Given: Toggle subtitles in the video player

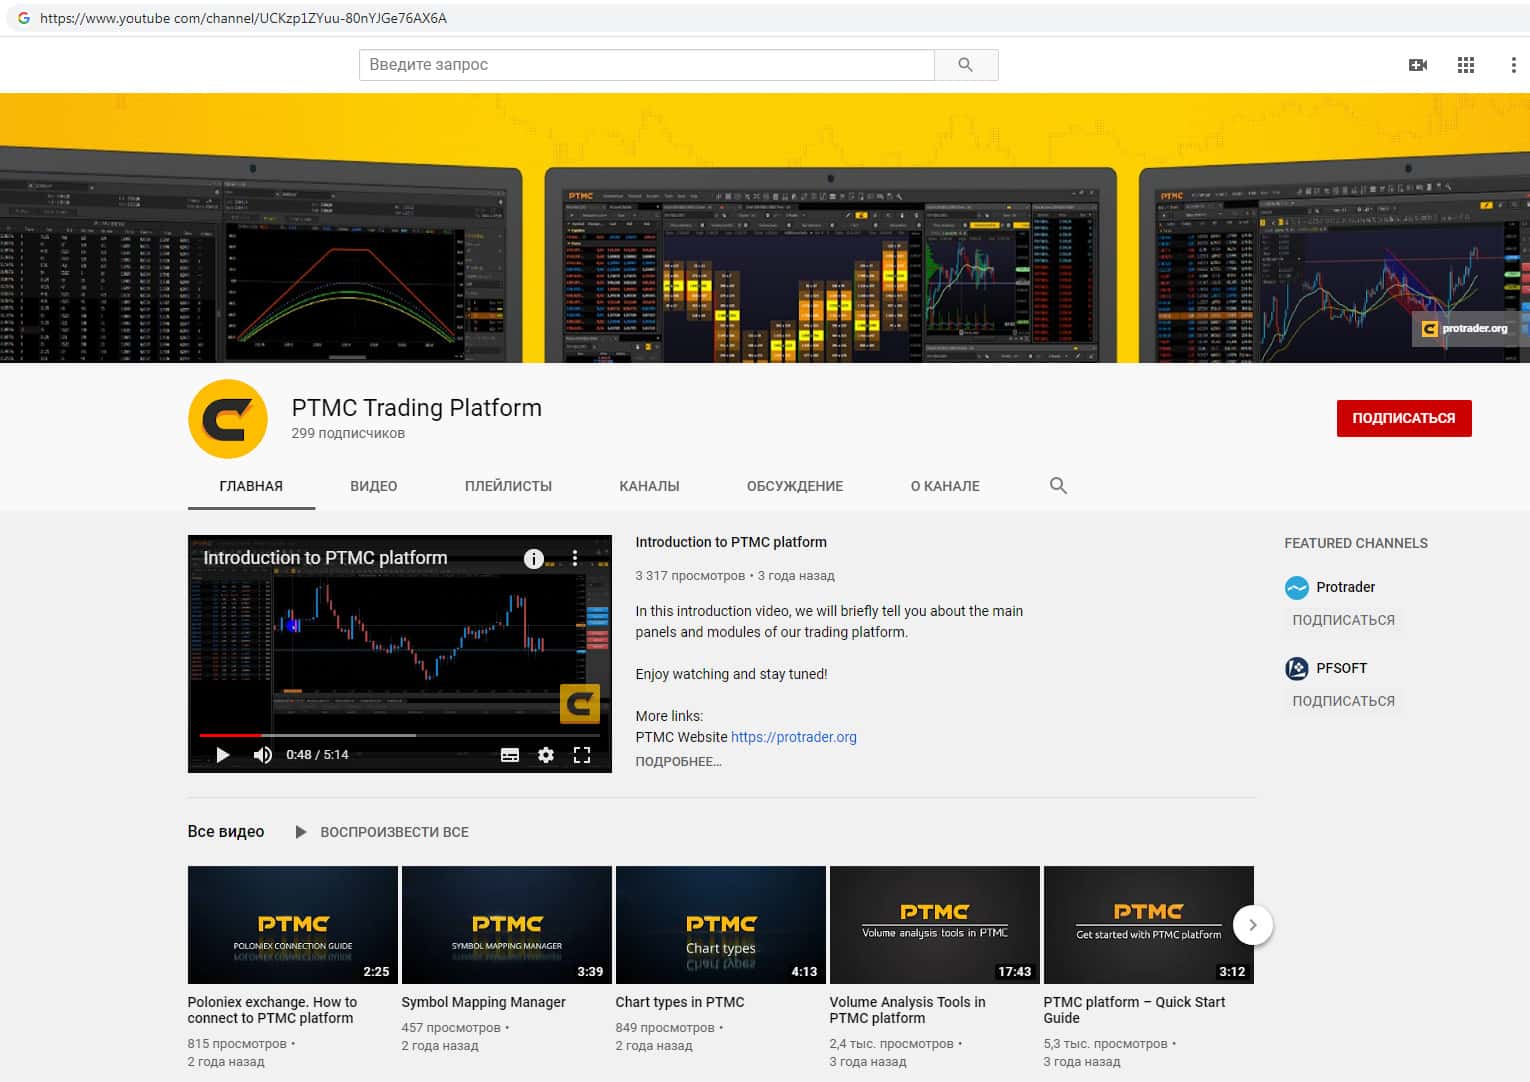Looking at the screenshot, I should pos(510,755).
